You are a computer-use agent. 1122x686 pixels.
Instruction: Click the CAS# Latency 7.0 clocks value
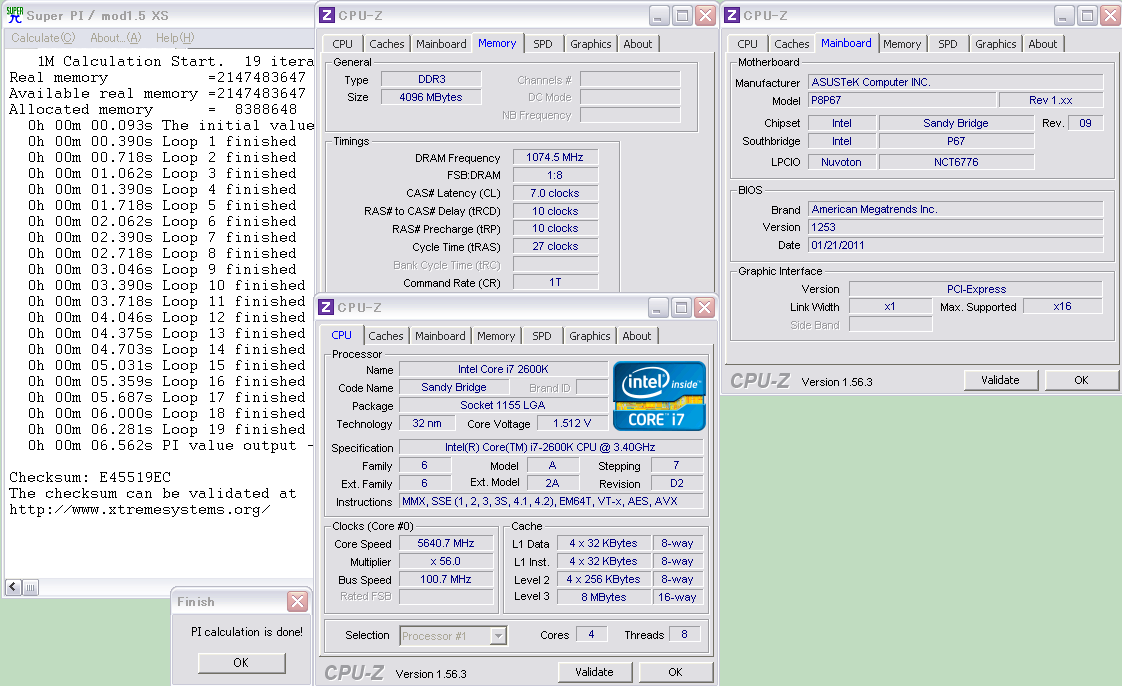[555, 193]
